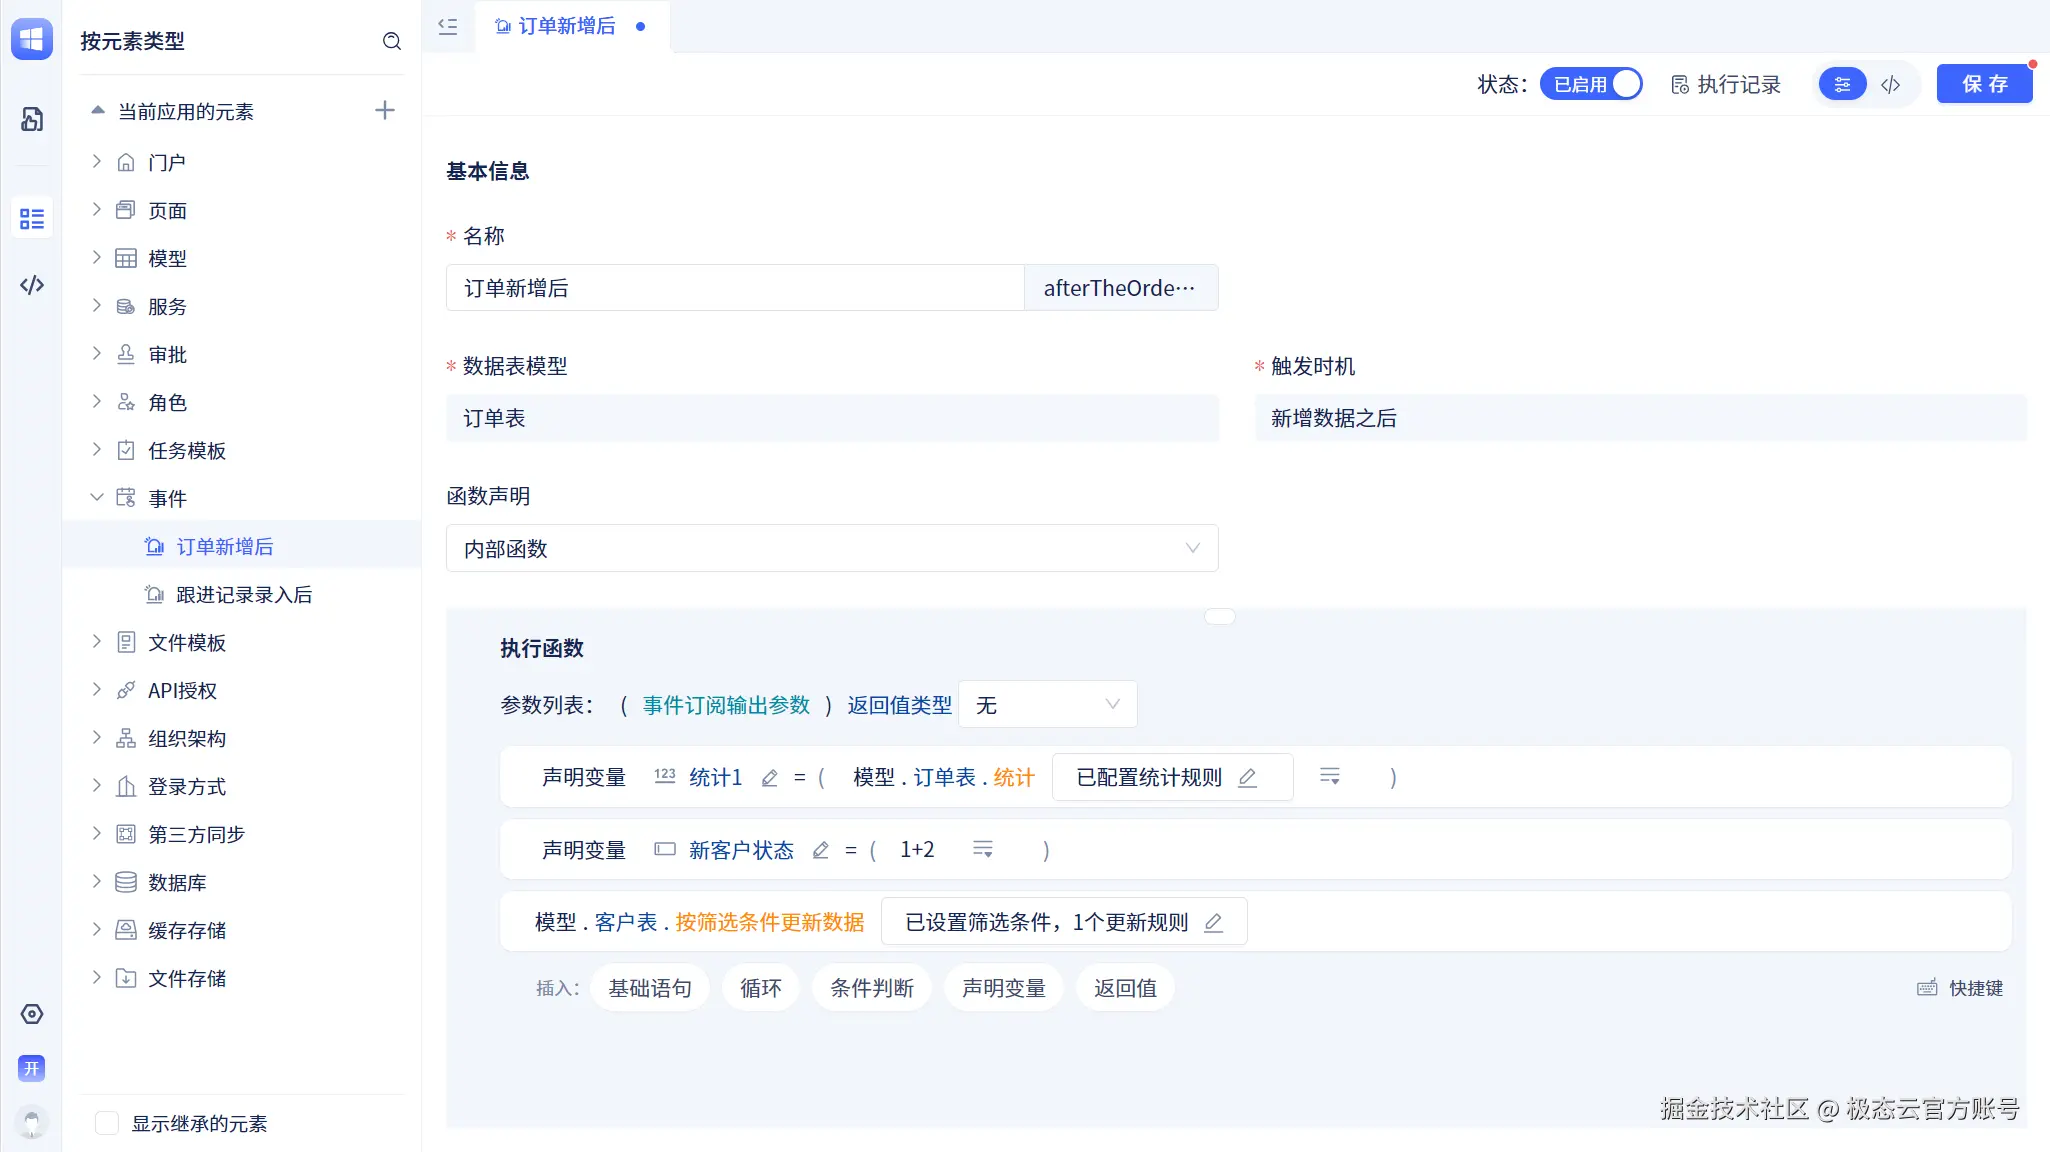The height and width of the screenshot is (1152, 2050).
Task: Click the plus icon to add element
Action: 385,111
